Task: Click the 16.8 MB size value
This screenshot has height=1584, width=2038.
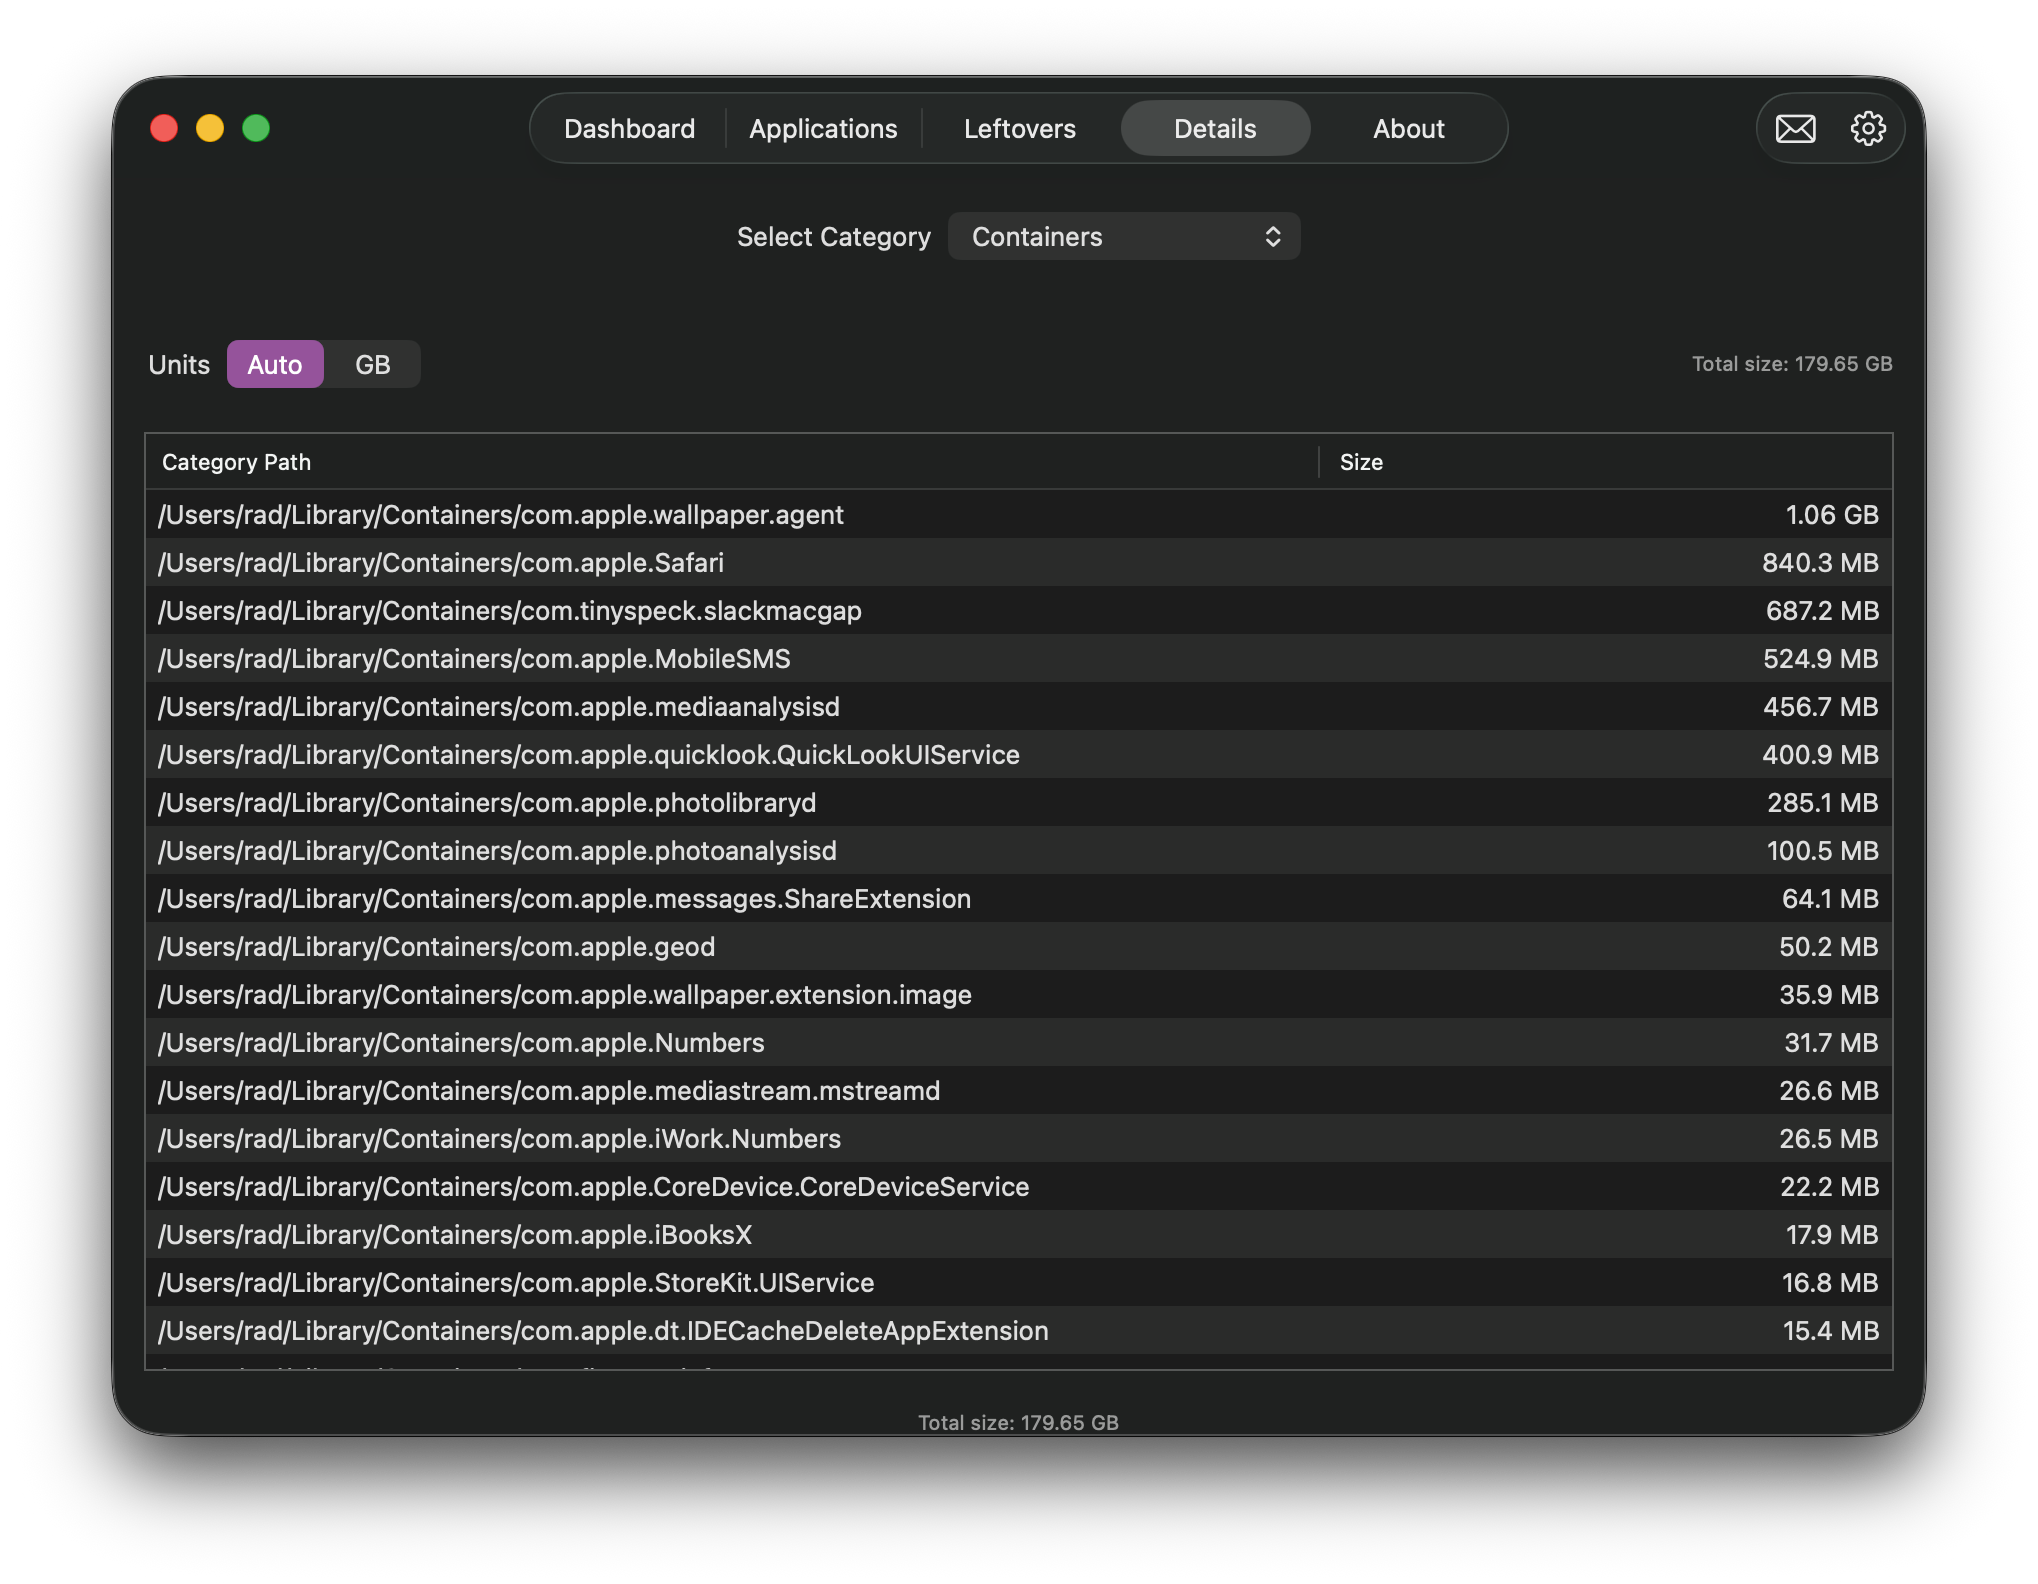Action: pyautogui.click(x=1830, y=1283)
